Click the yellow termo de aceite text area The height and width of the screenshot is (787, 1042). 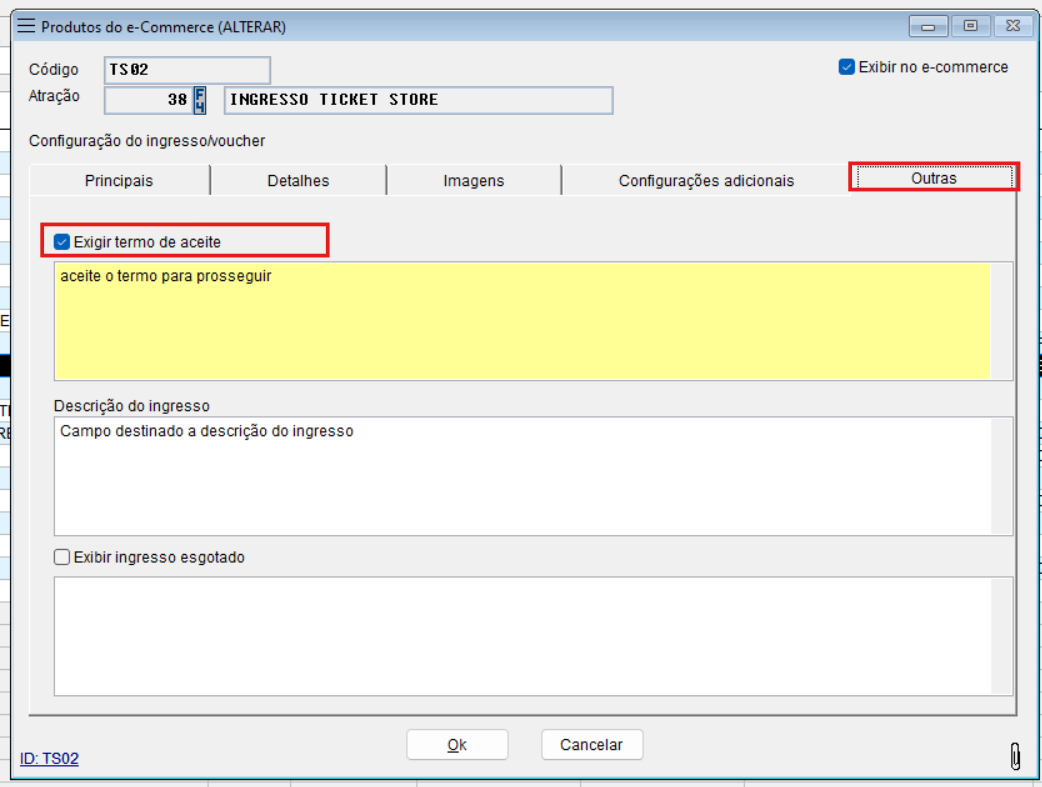[x=522, y=322]
